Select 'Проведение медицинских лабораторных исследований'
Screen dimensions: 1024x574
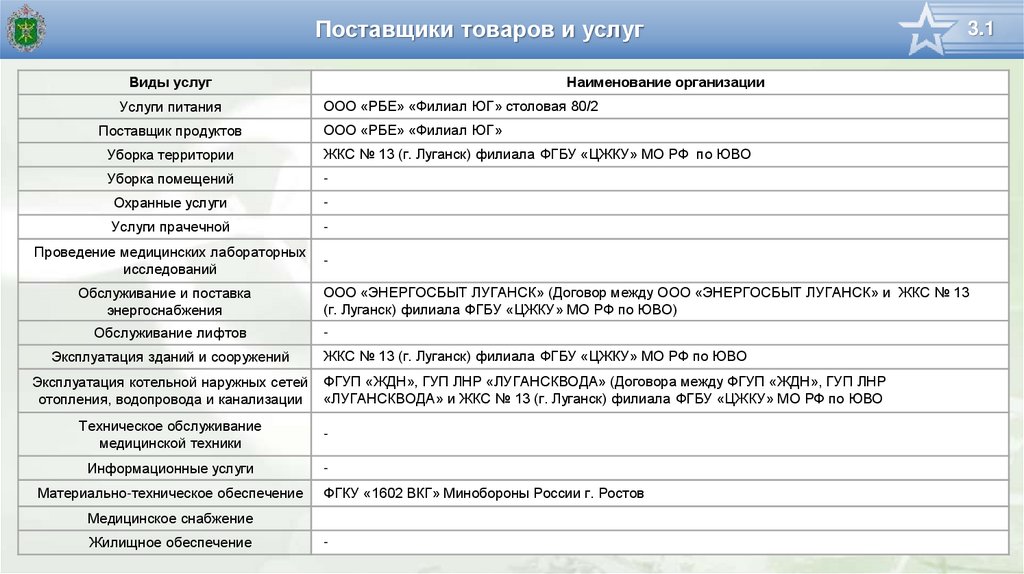(x=165, y=261)
